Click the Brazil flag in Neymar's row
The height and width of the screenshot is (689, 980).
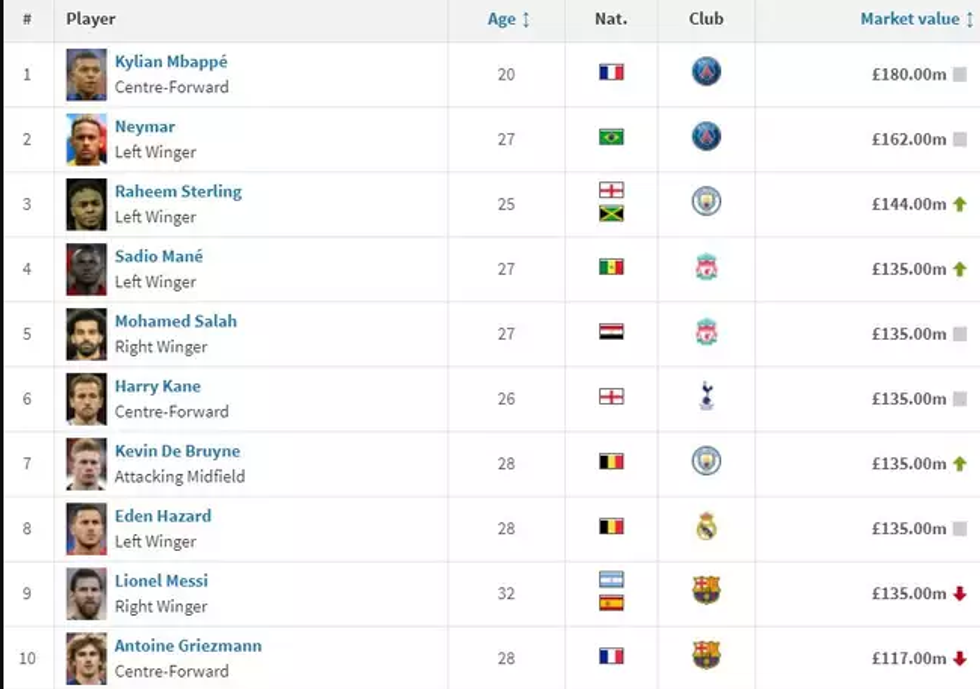611,137
